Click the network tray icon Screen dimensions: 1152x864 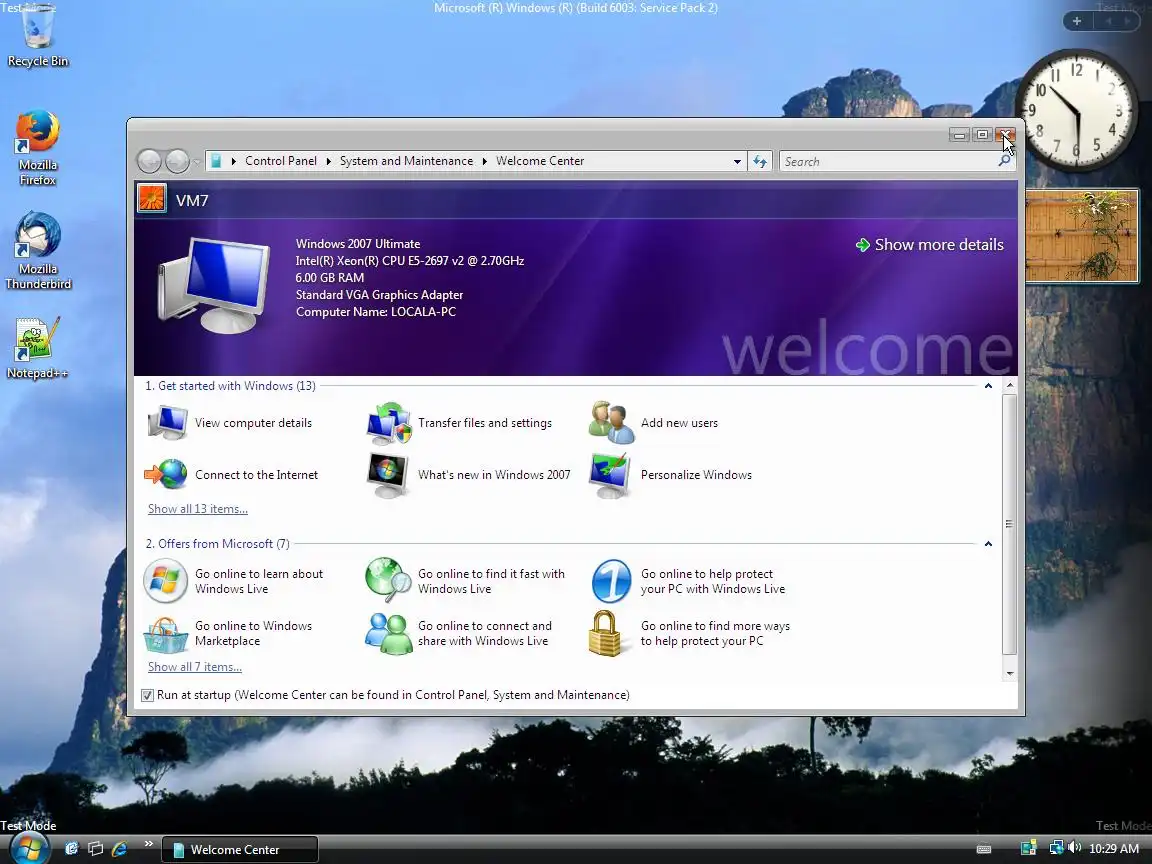1056,848
